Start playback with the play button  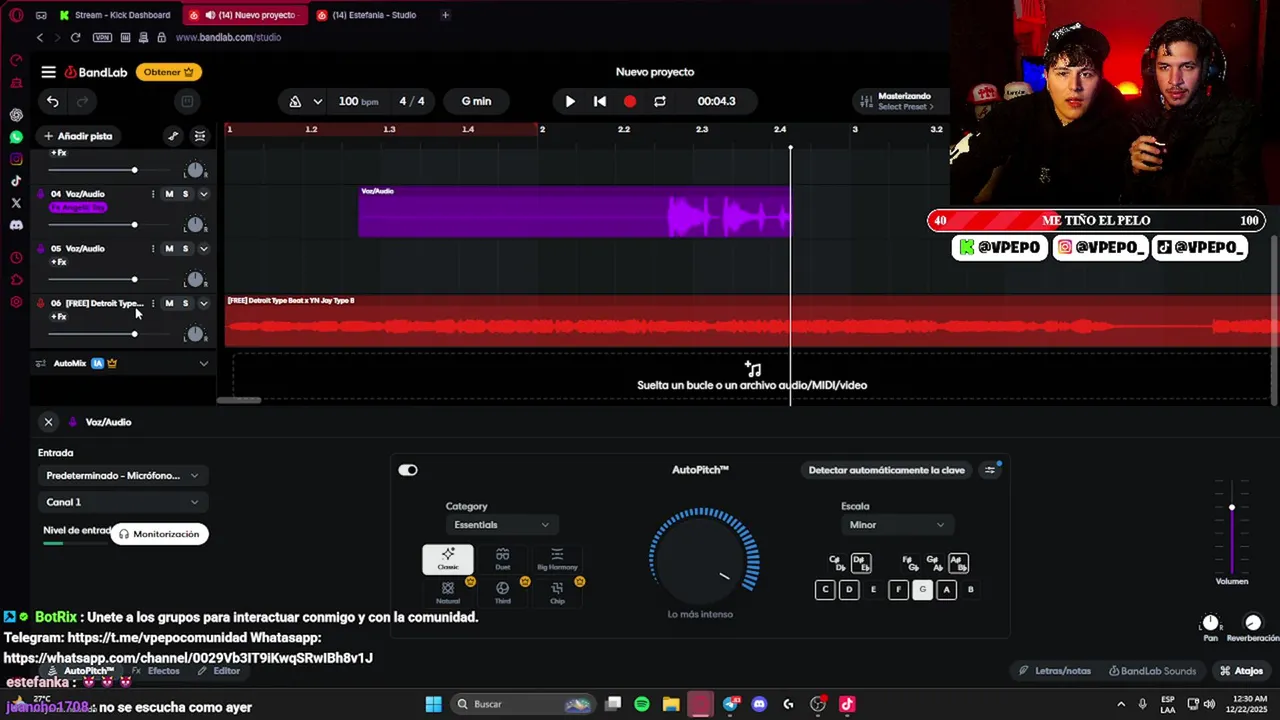(570, 101)
